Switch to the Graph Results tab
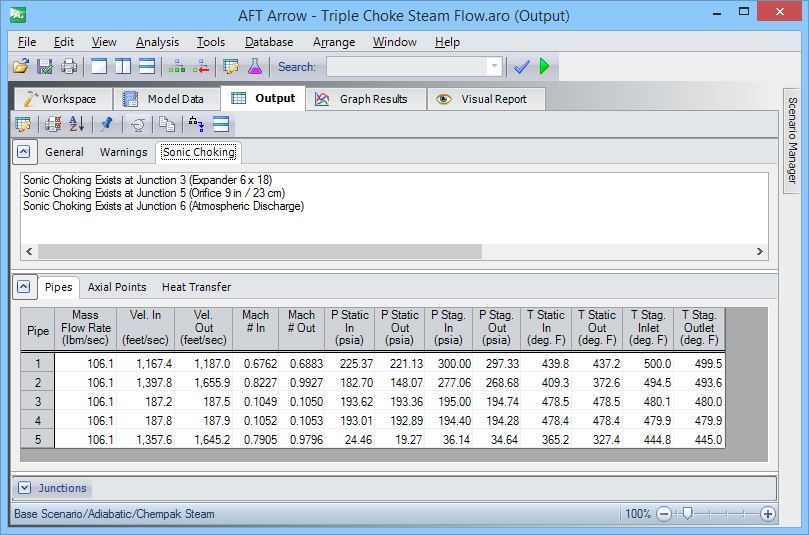This screenshot has height=535, width=809. 365,99
